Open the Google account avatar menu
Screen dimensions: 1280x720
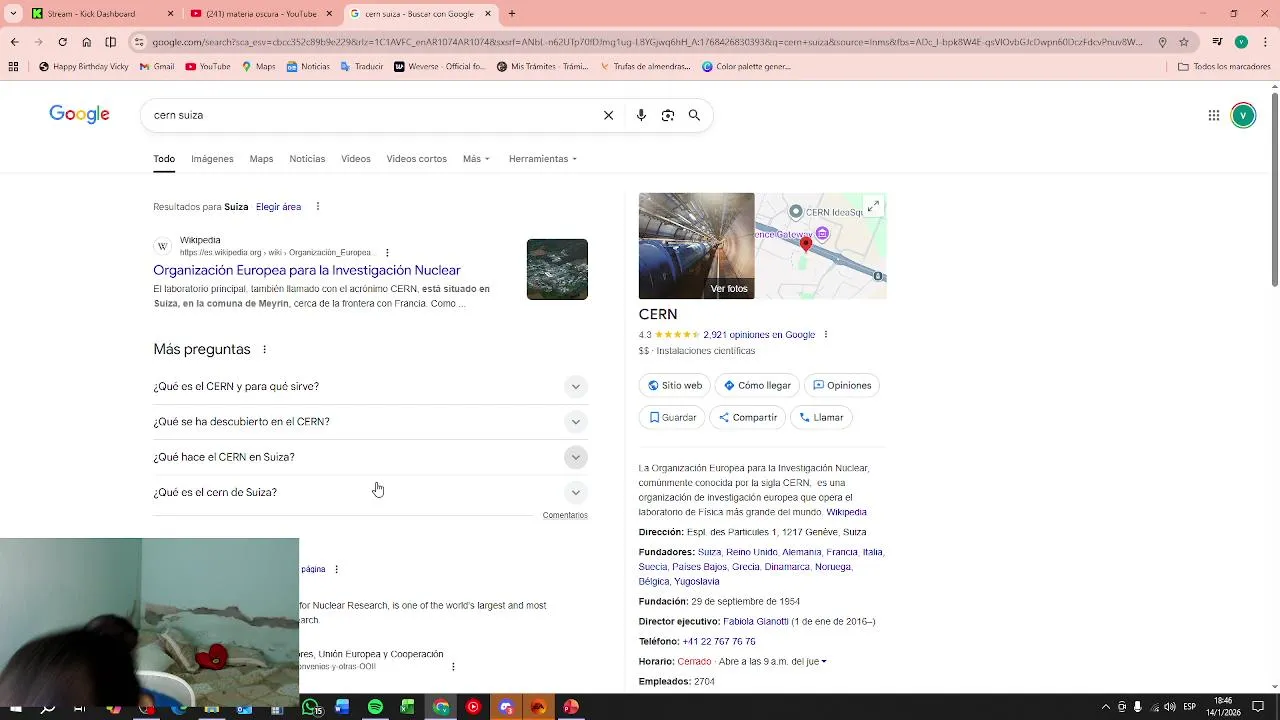click(1243, 115)
